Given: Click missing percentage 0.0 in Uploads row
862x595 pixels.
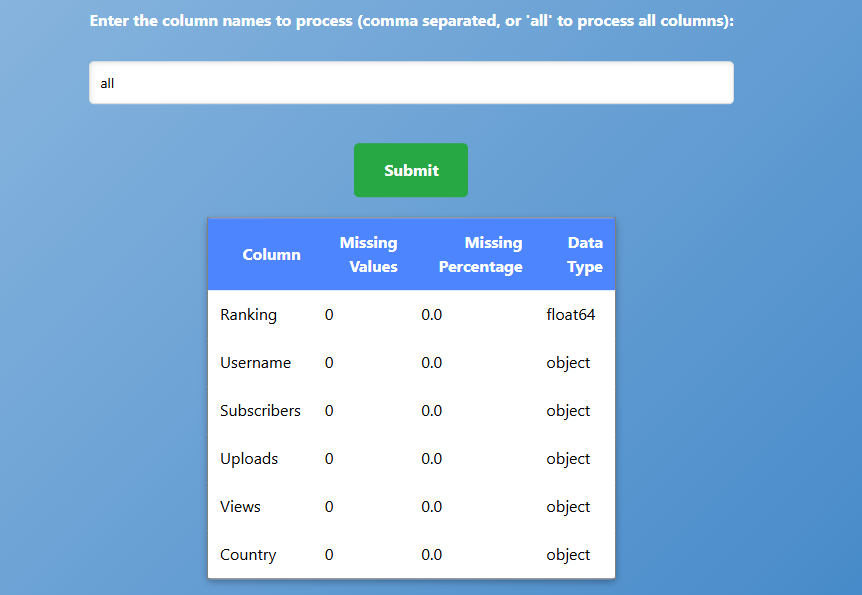Looking at the screenshot, I should (x=432, y=459).
